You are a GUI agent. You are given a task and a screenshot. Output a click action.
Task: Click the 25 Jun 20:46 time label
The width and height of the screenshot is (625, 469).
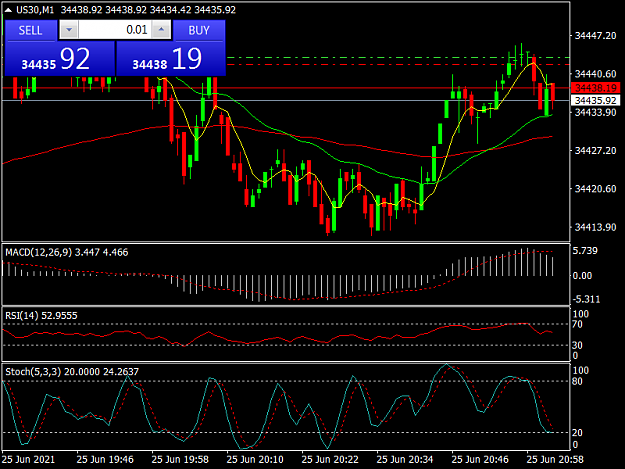coord(480,459)
